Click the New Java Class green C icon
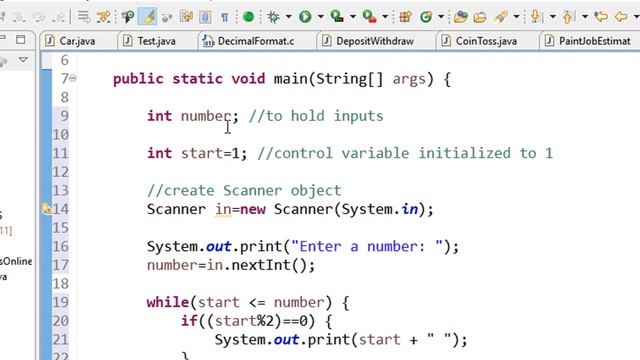This screenshot has height=360, width=640. pyautogui.click(x=426, y=17)
